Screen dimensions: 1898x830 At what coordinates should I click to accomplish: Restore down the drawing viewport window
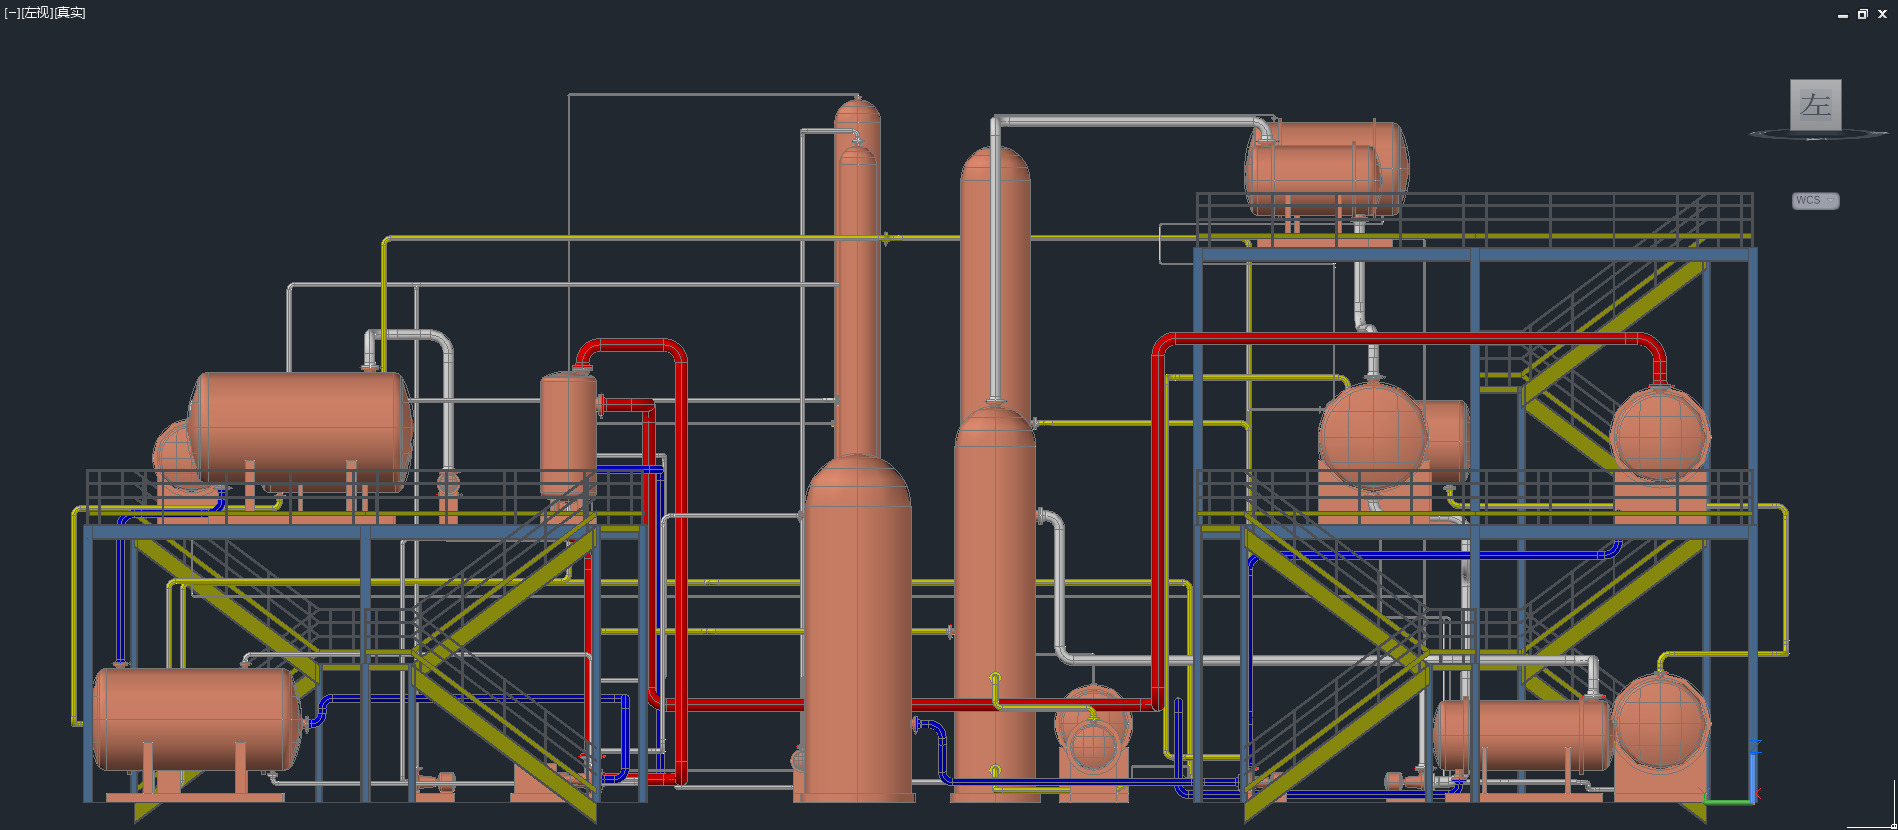pyautogui.click(x=1862, y=14)
